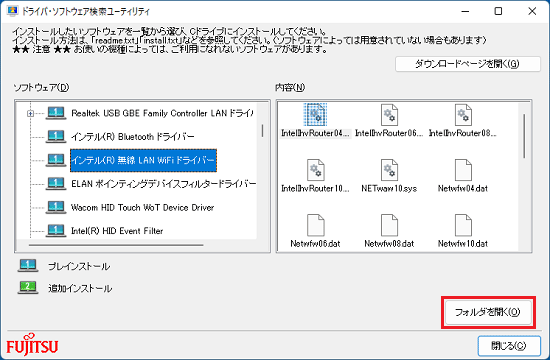Expand the Realtek USB GBE tree node
This screenshot has width=550, height=360.
[31, 113]
